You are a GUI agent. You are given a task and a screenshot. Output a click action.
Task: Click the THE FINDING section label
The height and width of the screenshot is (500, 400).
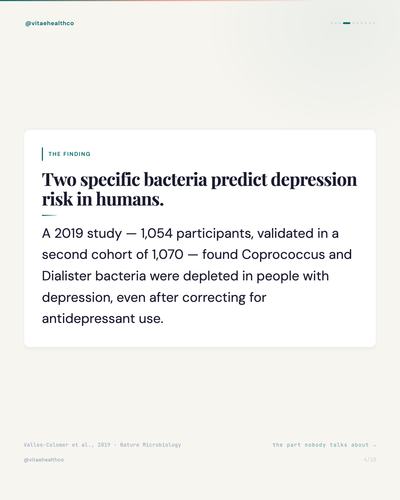click(x=69, y=154)
